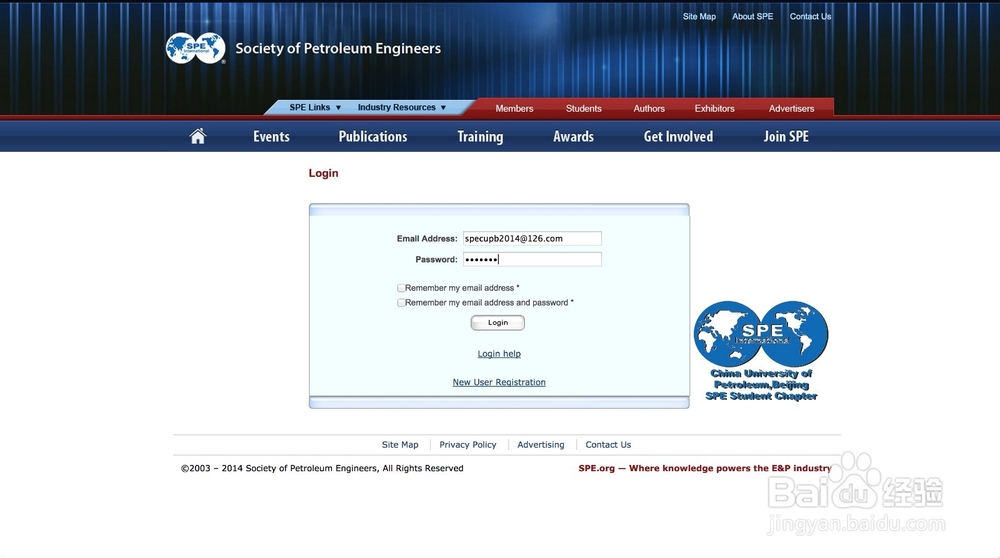Click the home icon in navigation bar

tap(198, 136)
